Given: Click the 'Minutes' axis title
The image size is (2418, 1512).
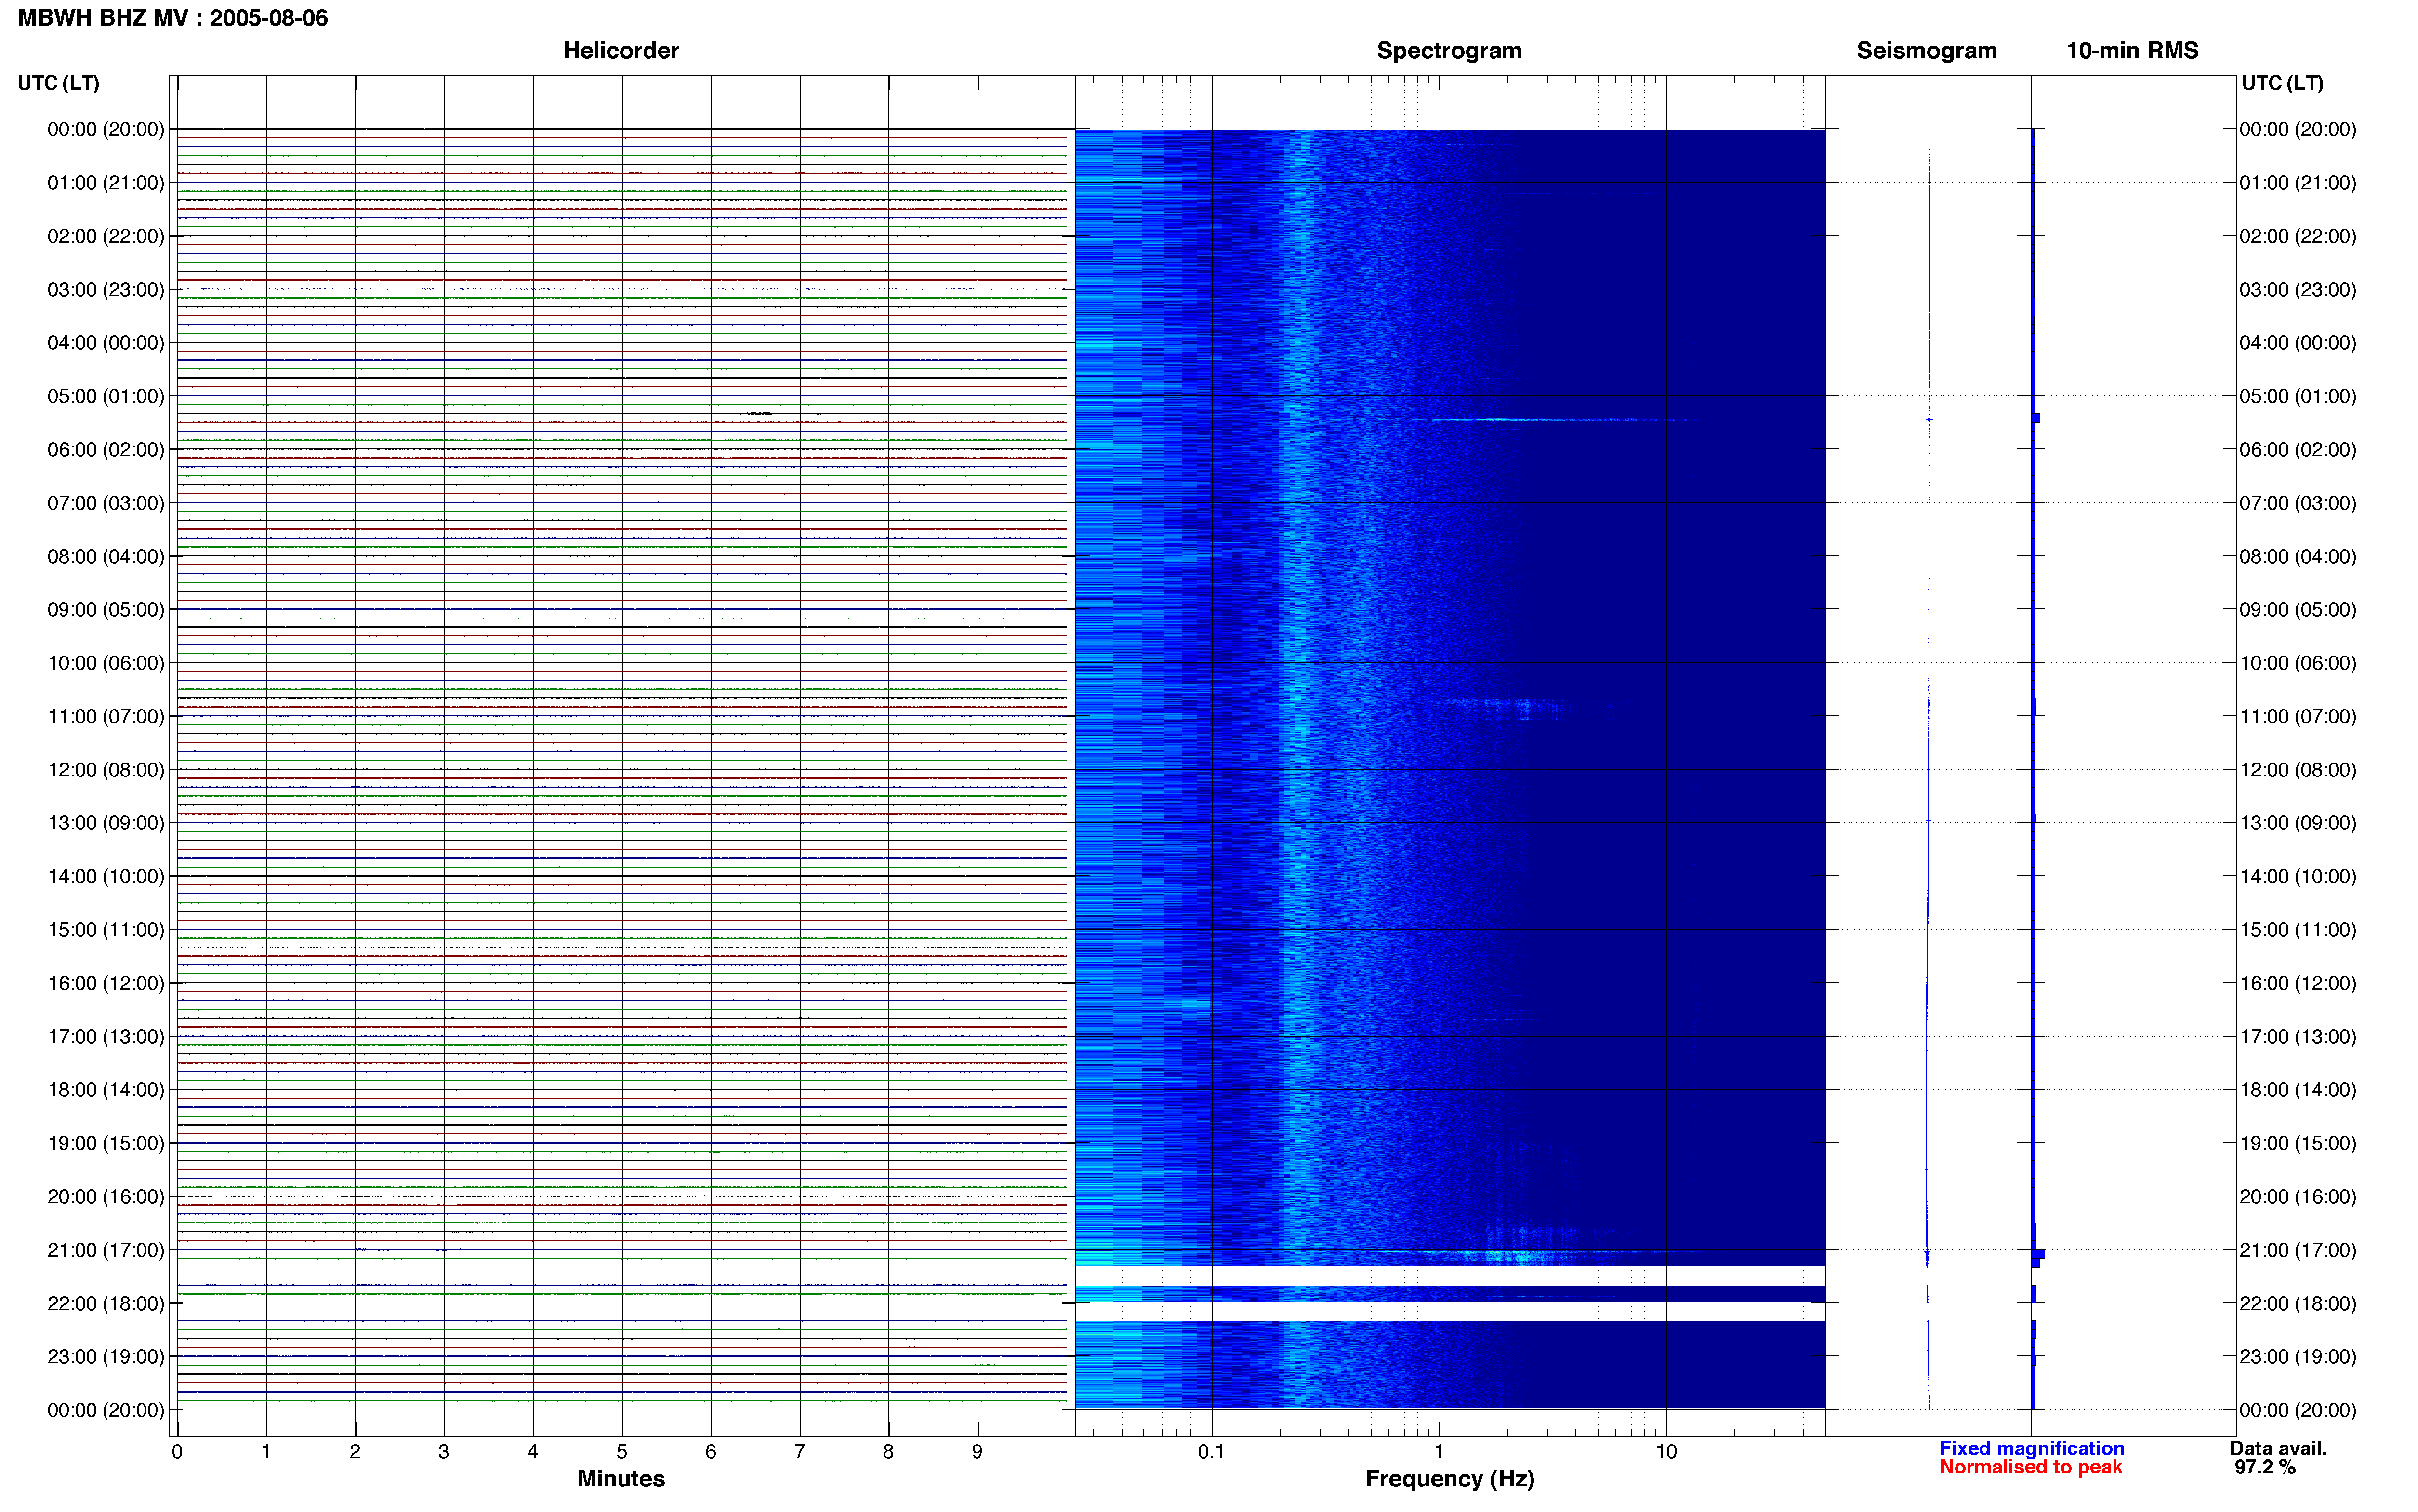Looking at the screenshot, I should coord(621,1479).
